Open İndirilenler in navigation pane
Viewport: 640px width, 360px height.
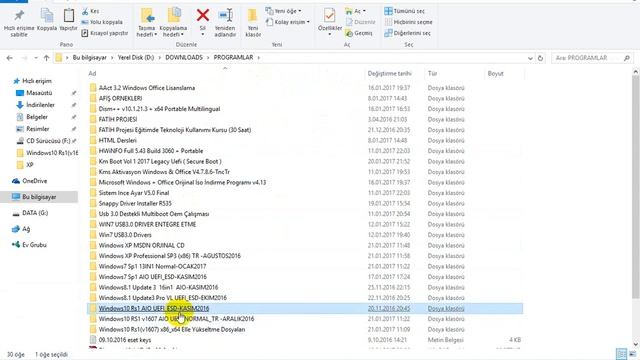coord(40,105)
